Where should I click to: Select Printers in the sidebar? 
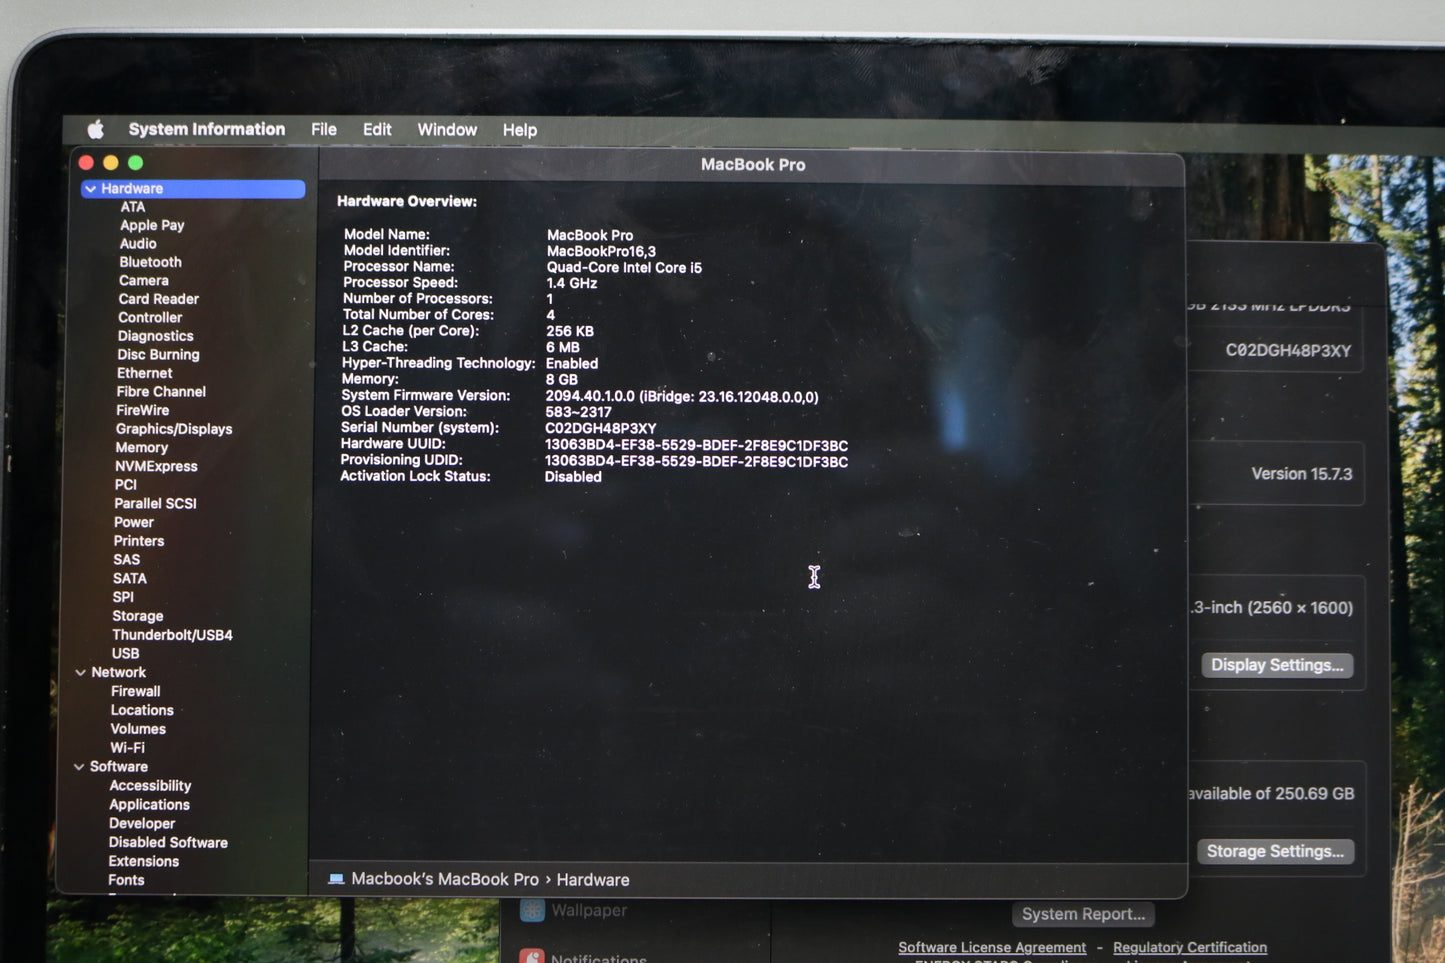coord(139,541)
